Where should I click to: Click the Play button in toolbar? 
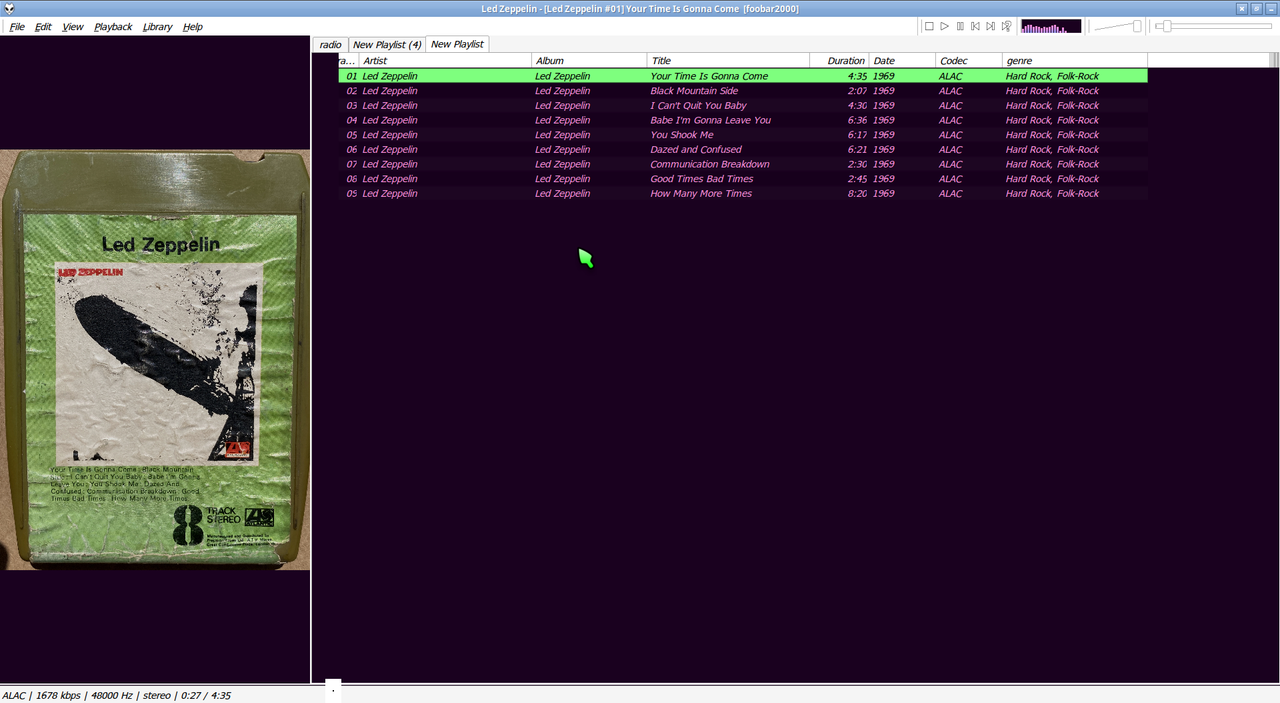tap(944, 27)
